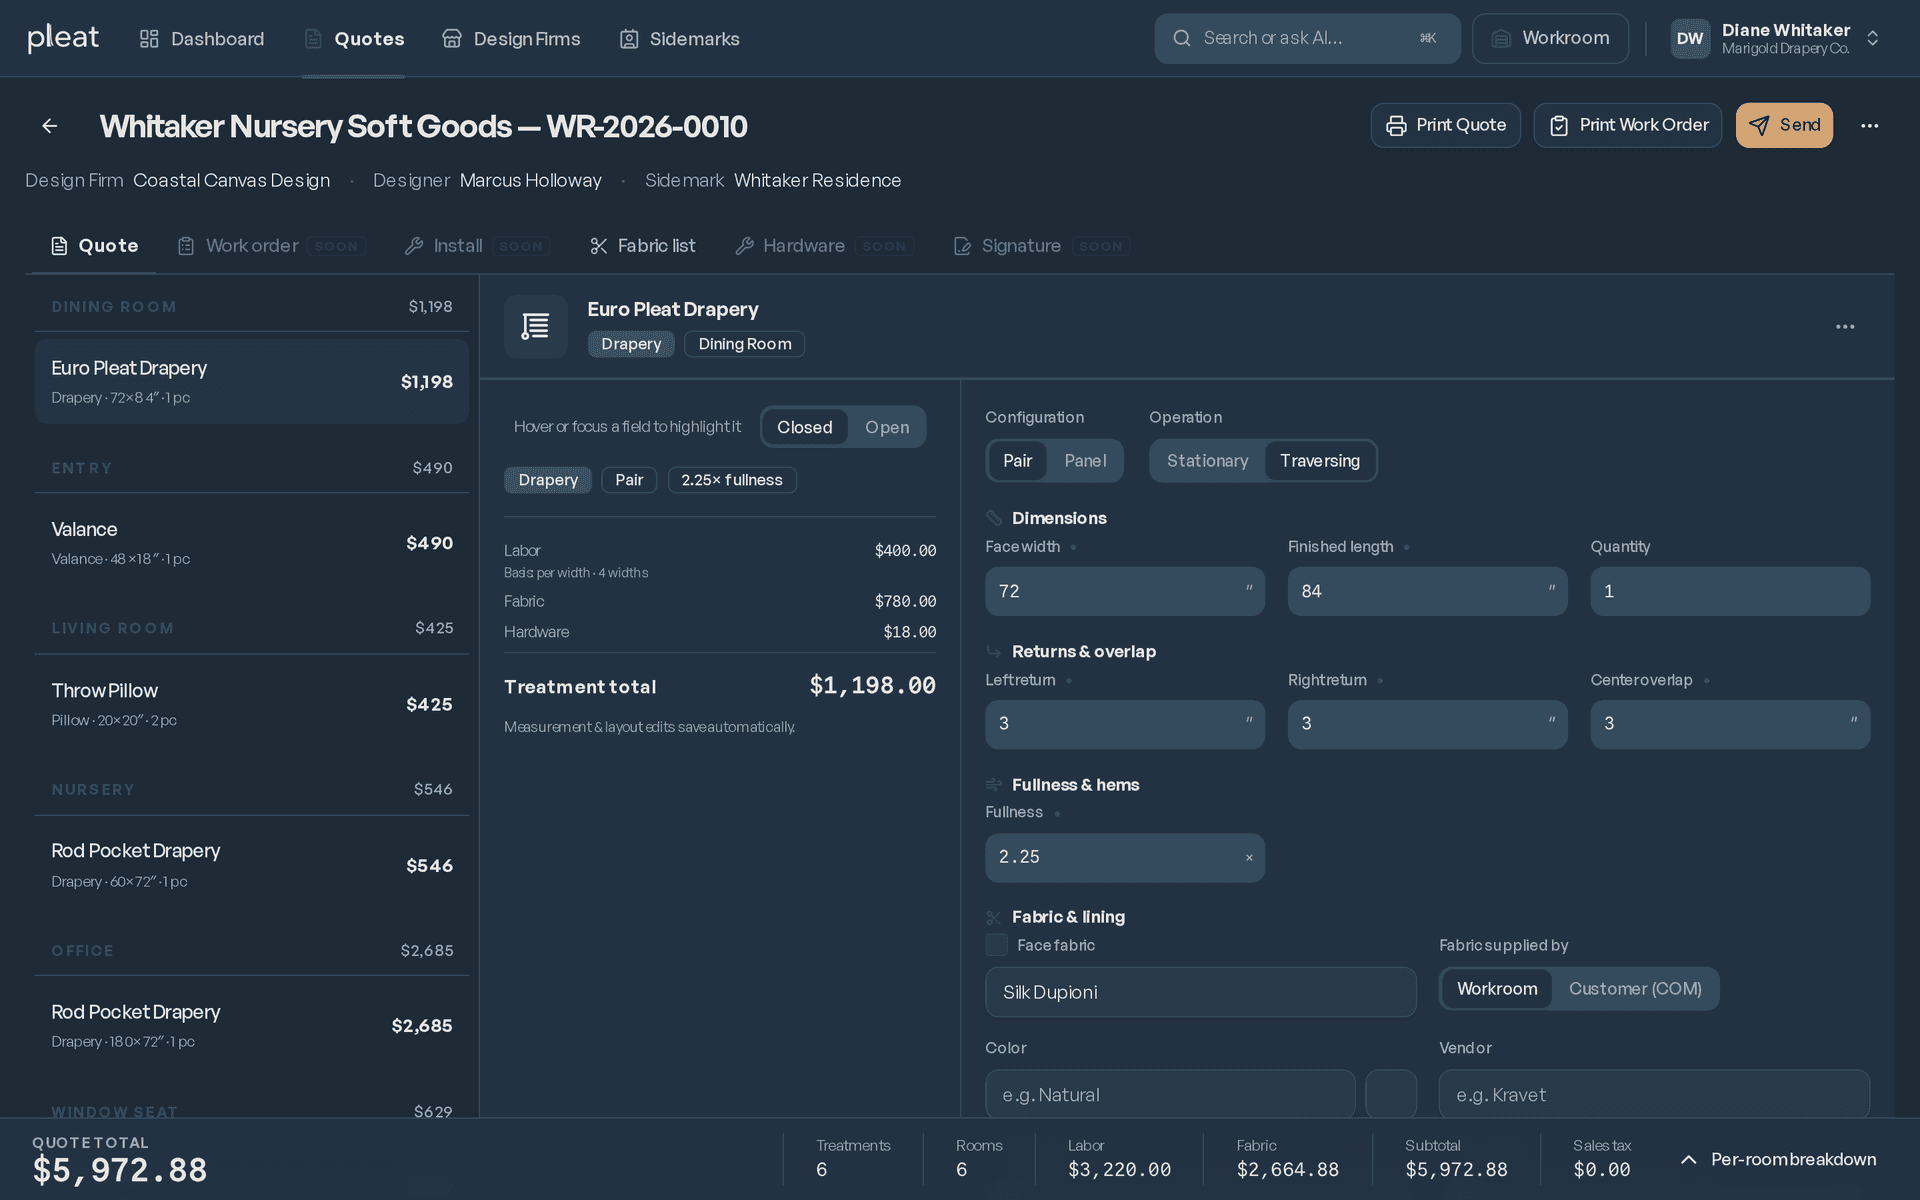Go to Design Firms in the navigation

[511, 39]
